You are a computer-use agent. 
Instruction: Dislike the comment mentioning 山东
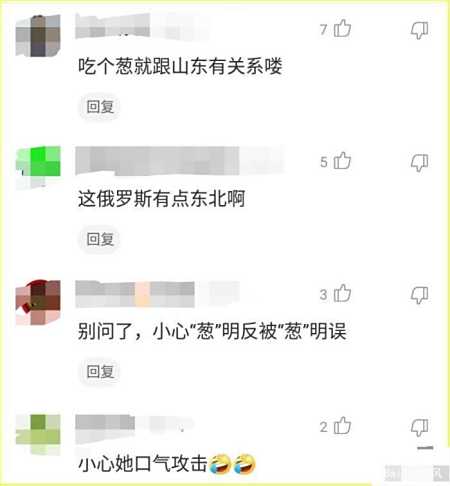point(419,30)
